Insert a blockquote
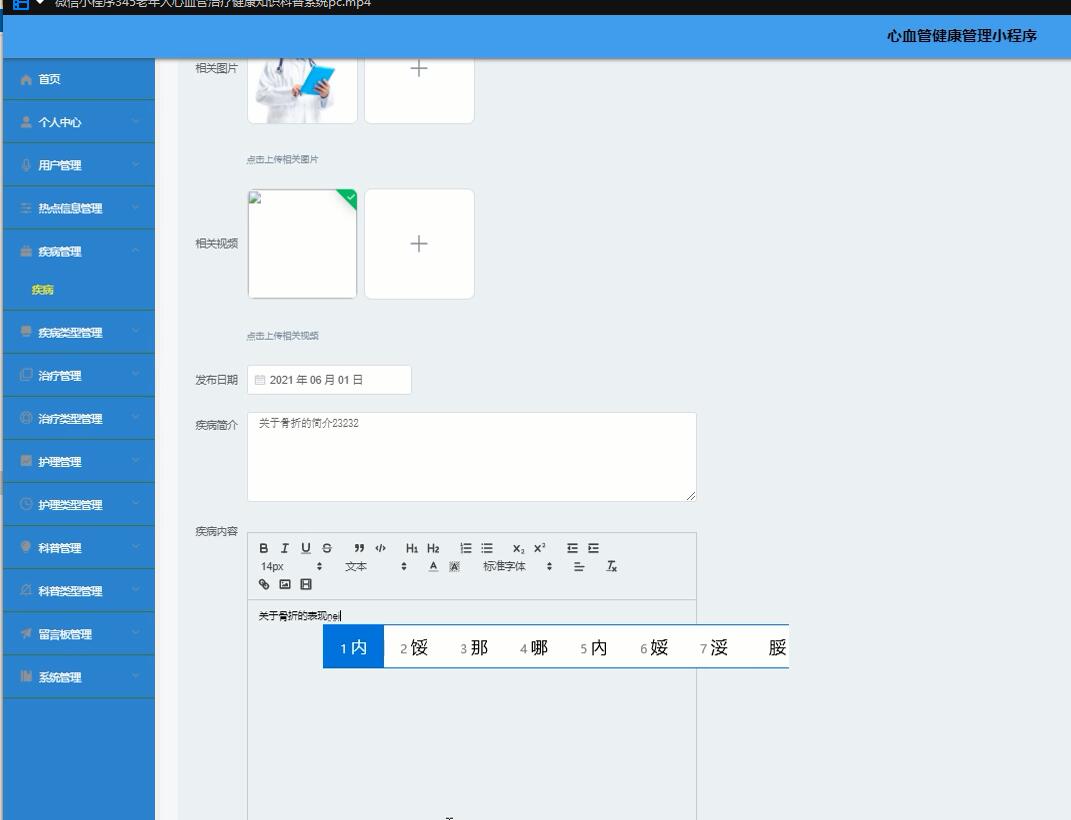Screen dimensions: 1071x820 coord(359,548)
